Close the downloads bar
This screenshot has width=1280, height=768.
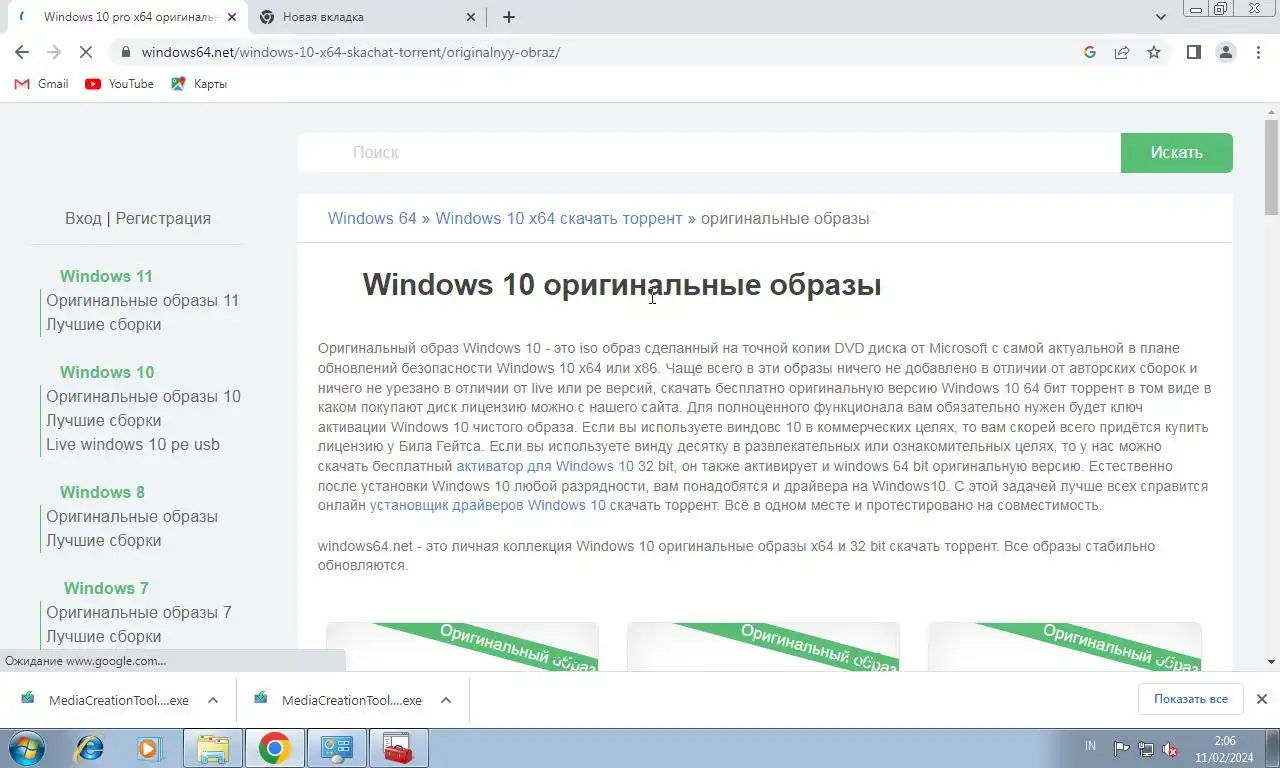pos(1262,699)
